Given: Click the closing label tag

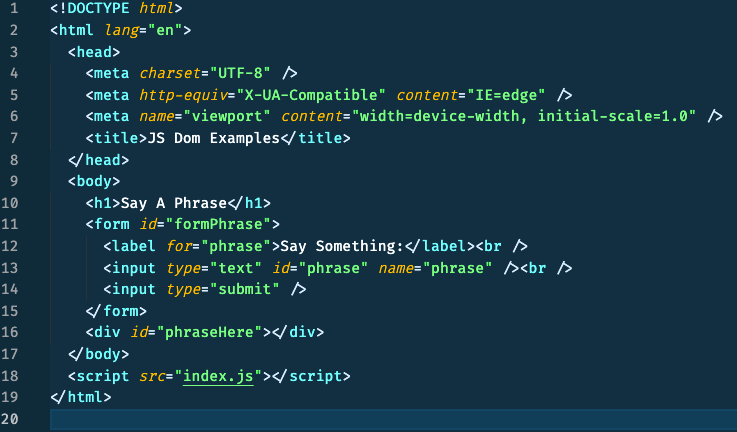Looking at the screenshot, I should (x=439, y=246).
